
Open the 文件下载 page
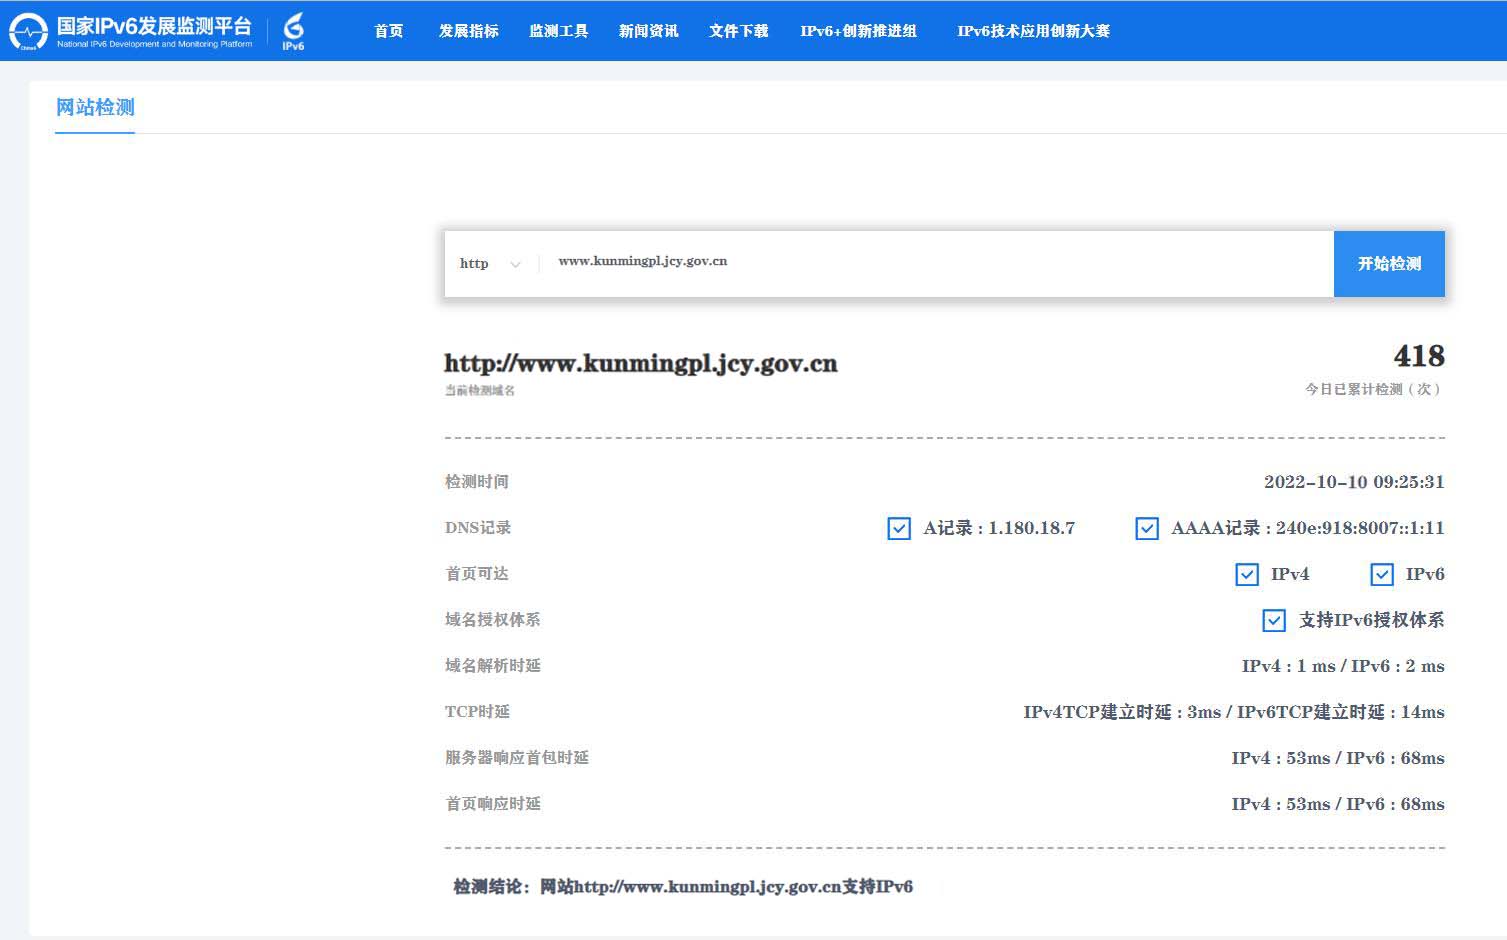(x=738, y=31)
